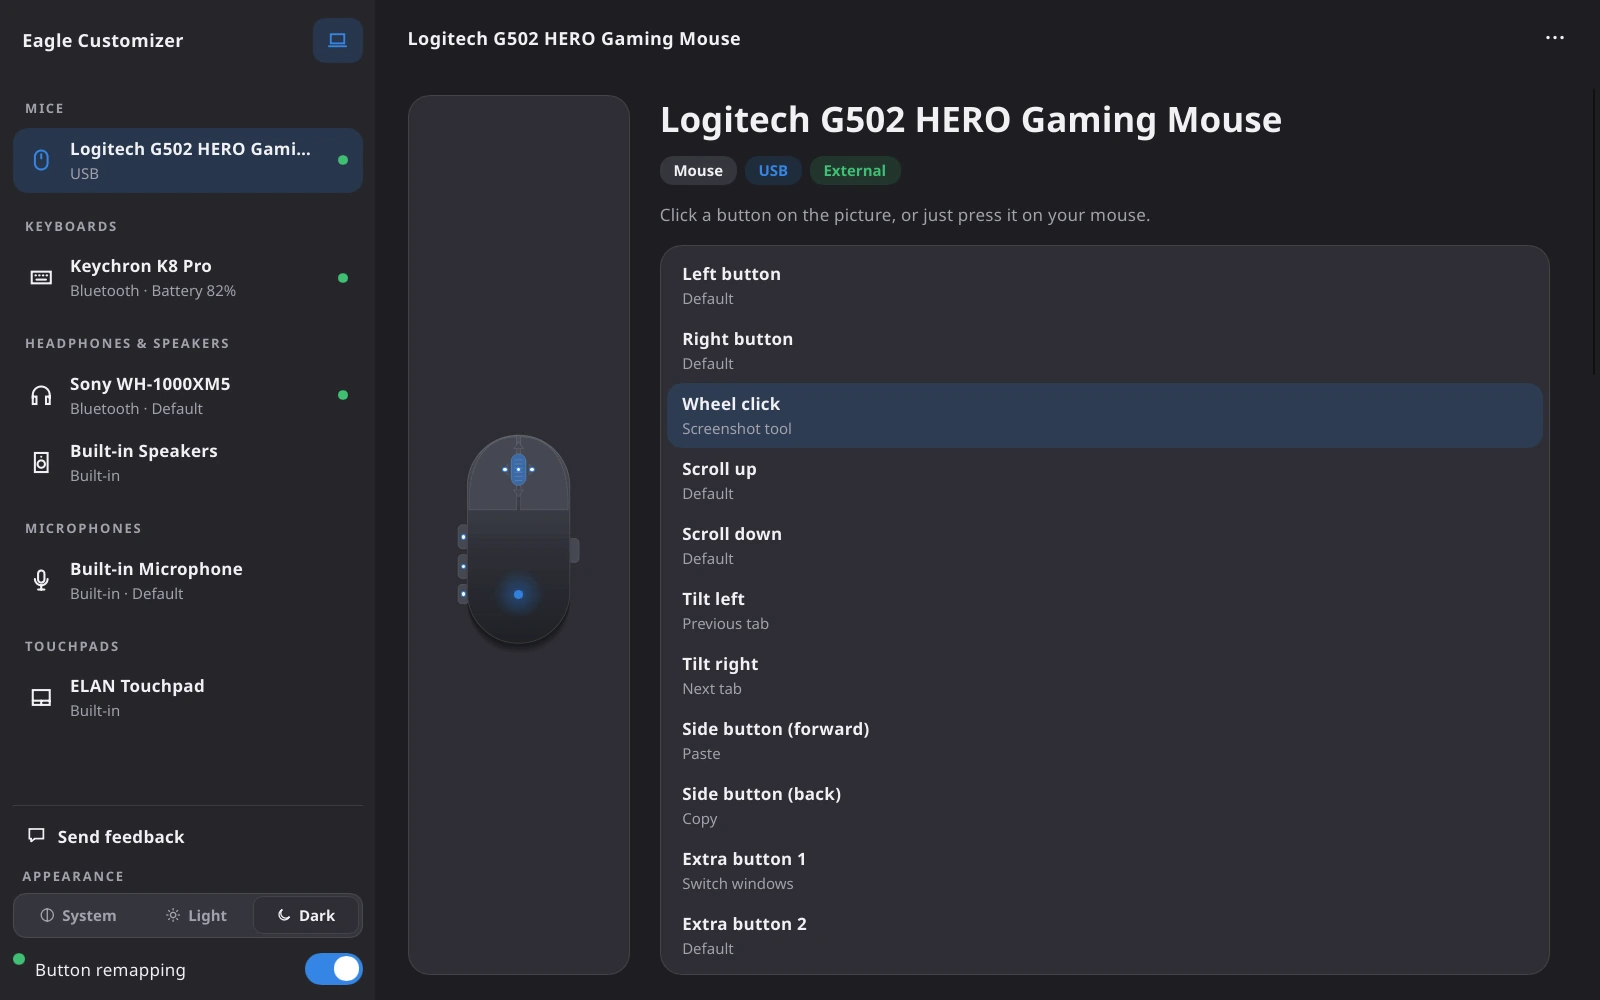Select the Right button row
This screenshot has height=1000, width=1600.
[1105, 351]
